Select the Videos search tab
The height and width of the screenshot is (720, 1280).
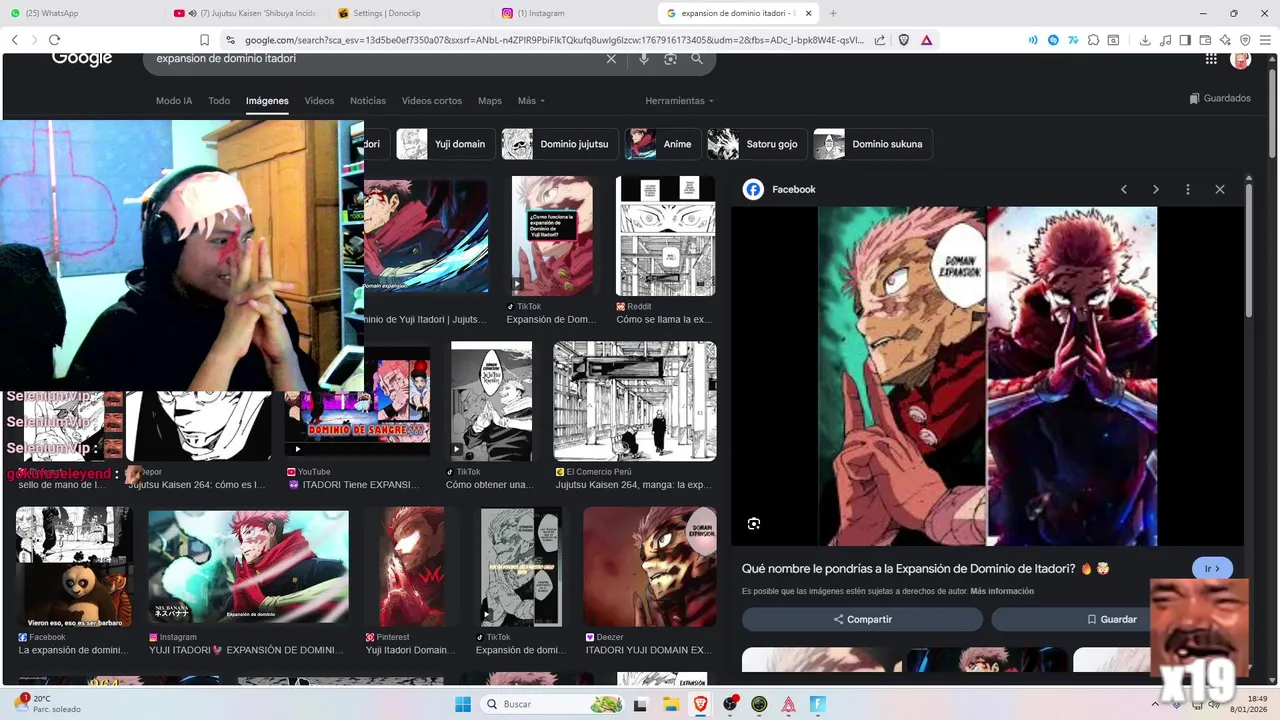(x=319, y=101)
